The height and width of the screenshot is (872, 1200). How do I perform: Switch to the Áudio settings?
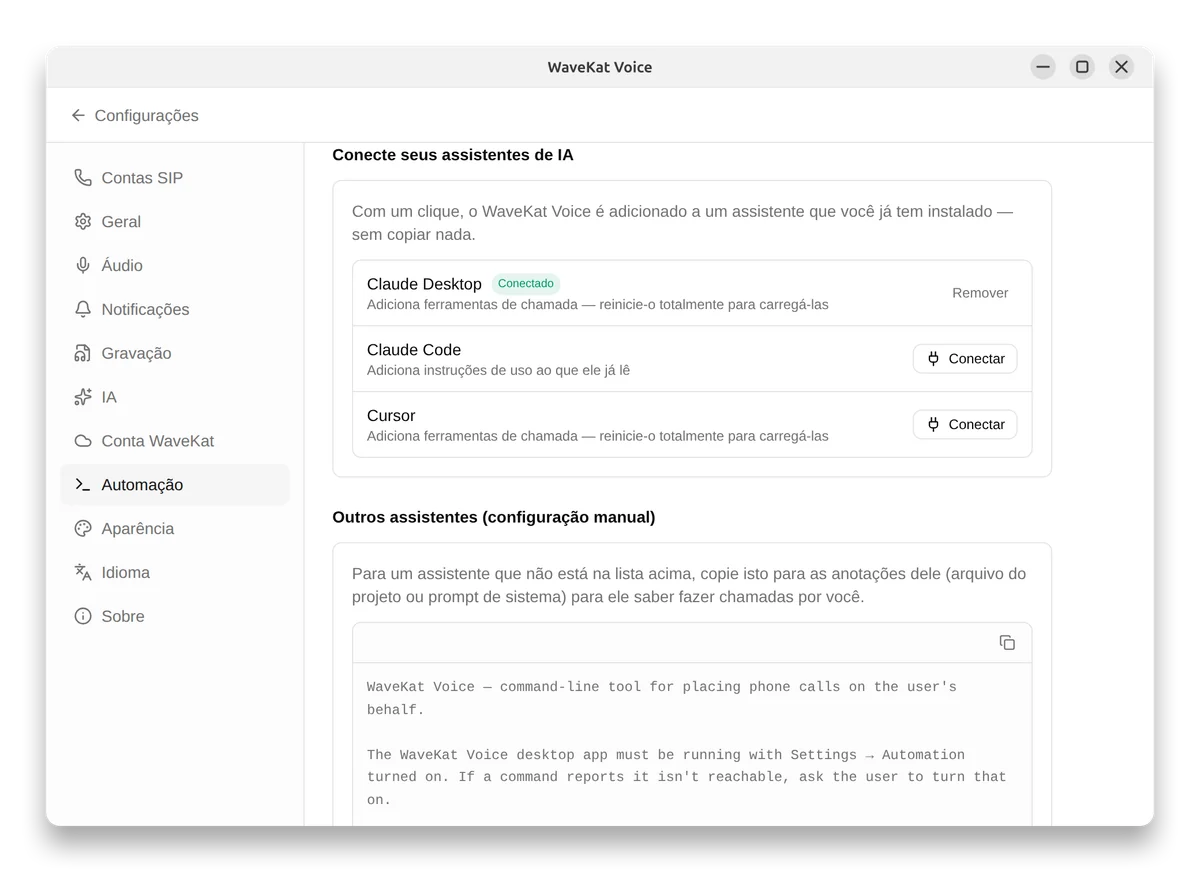175,266
